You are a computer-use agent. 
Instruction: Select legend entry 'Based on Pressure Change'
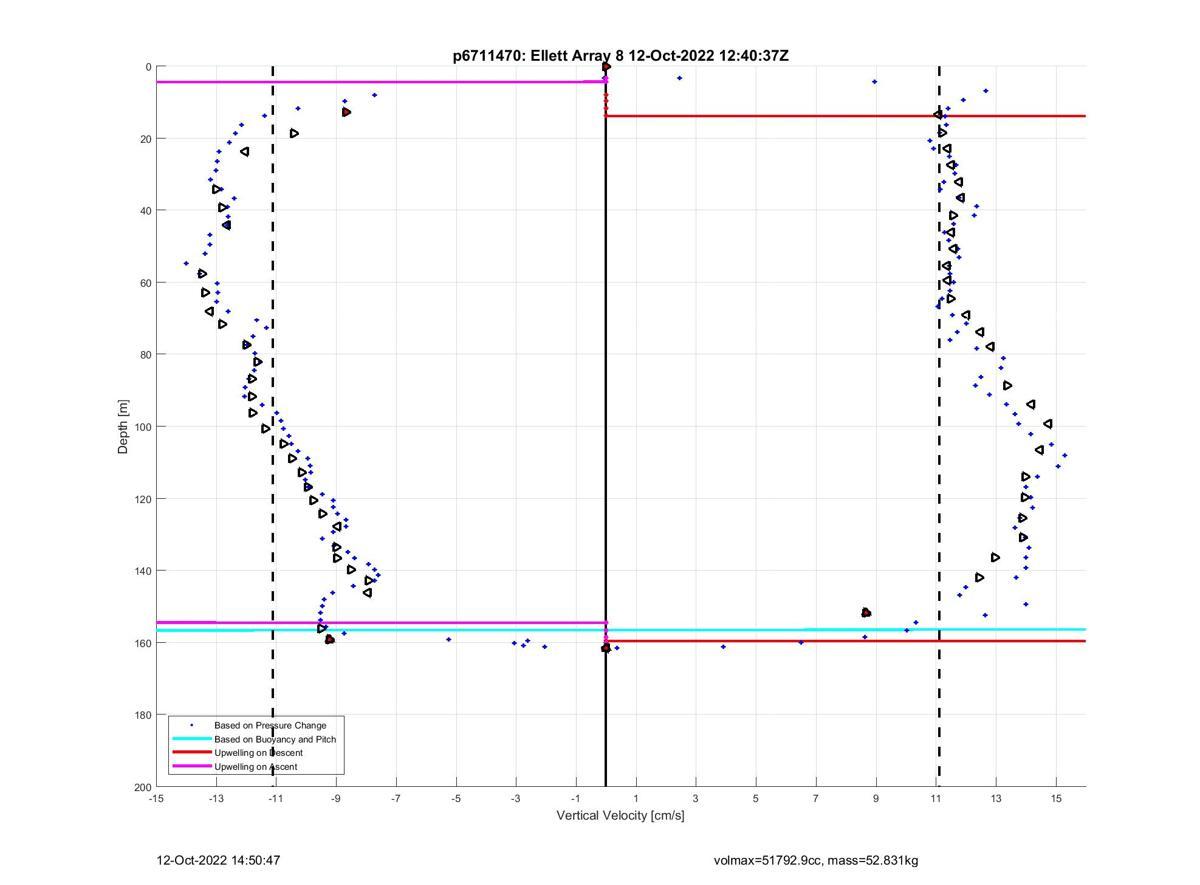(x=270, y=725)
